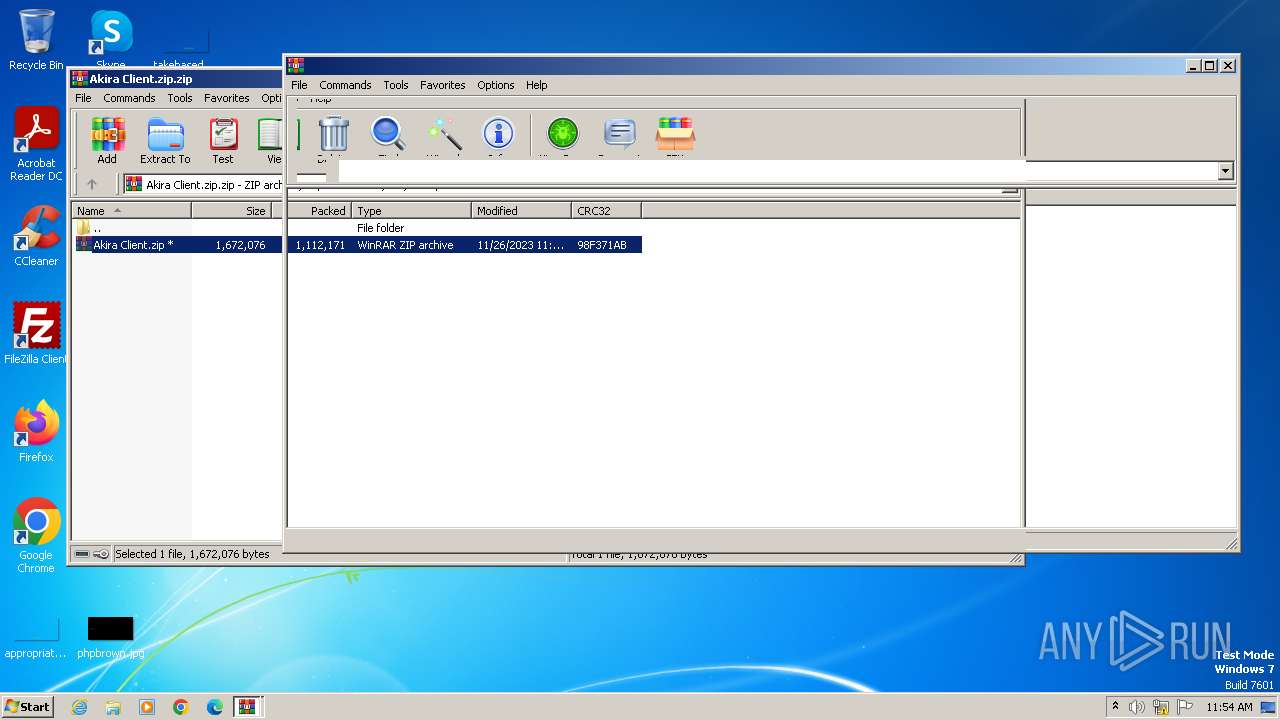The height and width of the screenshot is (720, 1280).
Task: Open Options menu in front WinRAR window
Action: 495,85
